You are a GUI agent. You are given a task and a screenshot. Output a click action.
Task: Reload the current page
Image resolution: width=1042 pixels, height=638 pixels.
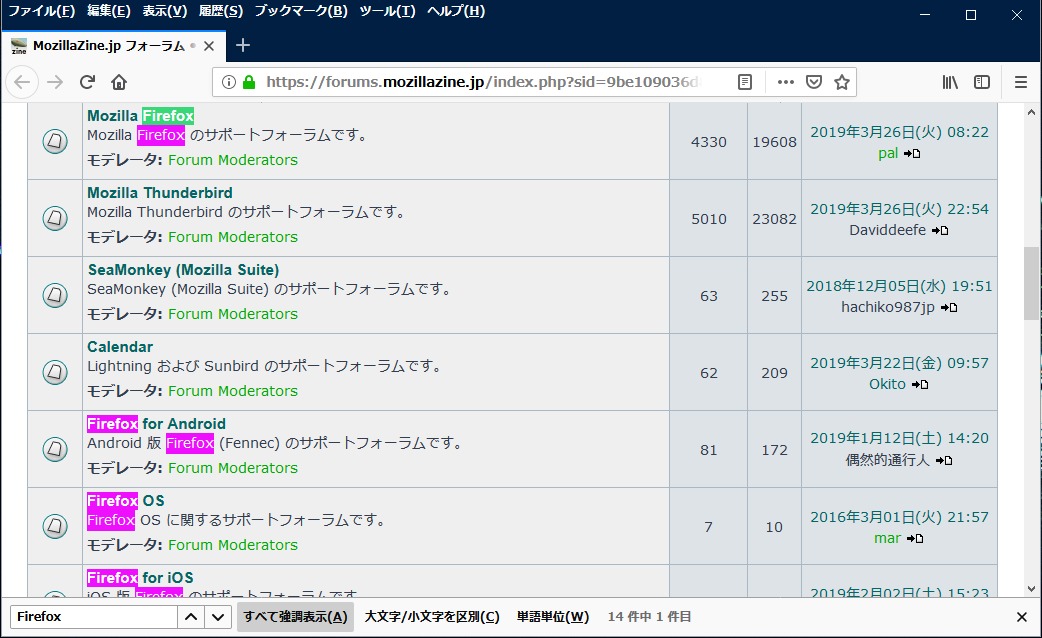pos(87,82)
